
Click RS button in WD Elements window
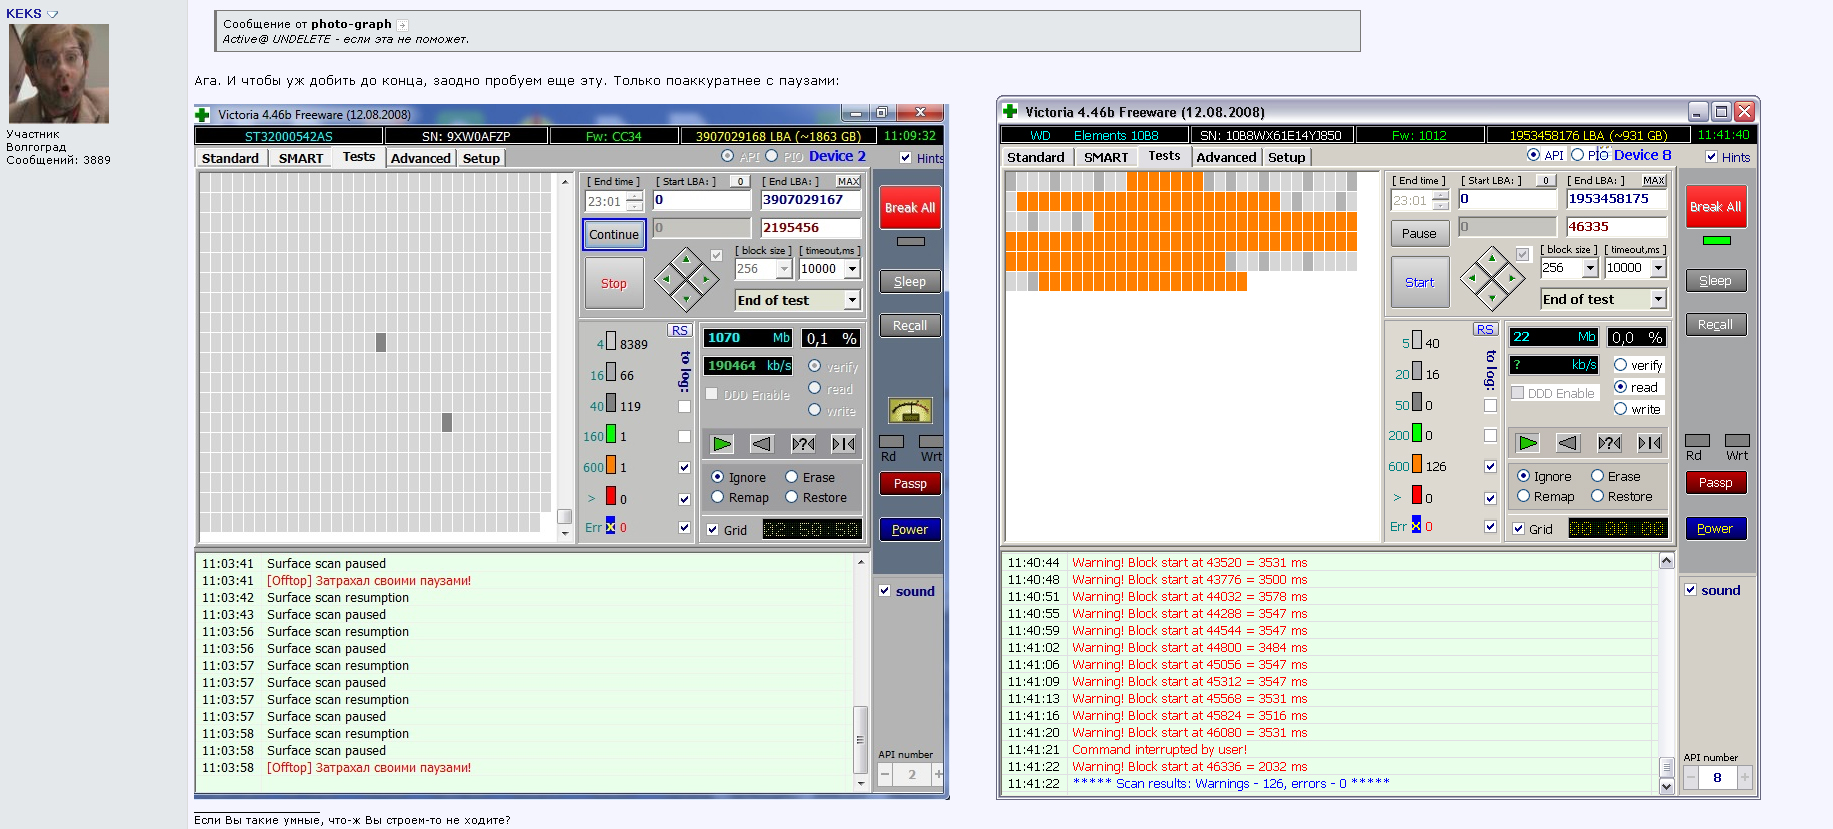point(1484,329)
